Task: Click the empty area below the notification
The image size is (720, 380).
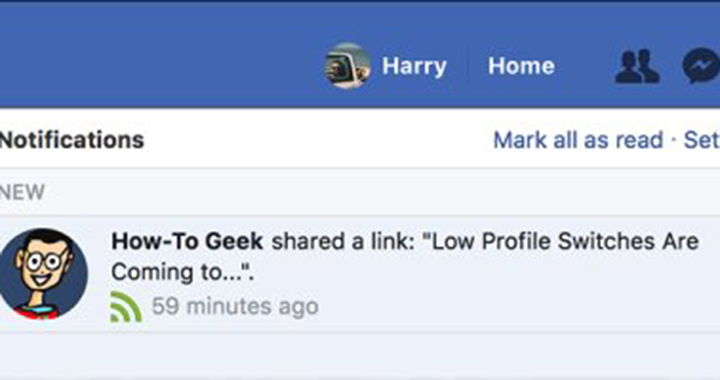Action: (360, 356)
